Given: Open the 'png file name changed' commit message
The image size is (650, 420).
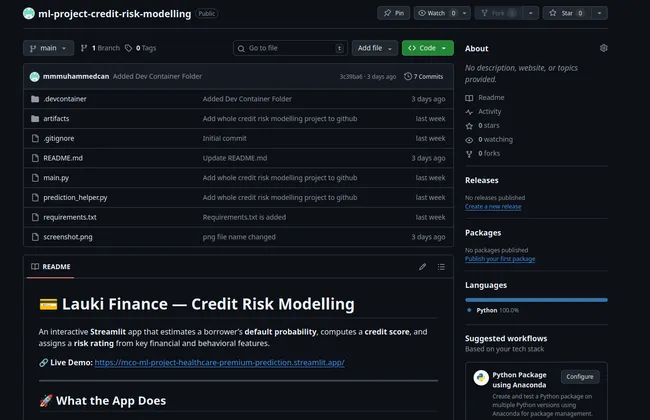Looking at the screenshot, I should [x=239, y=237].
